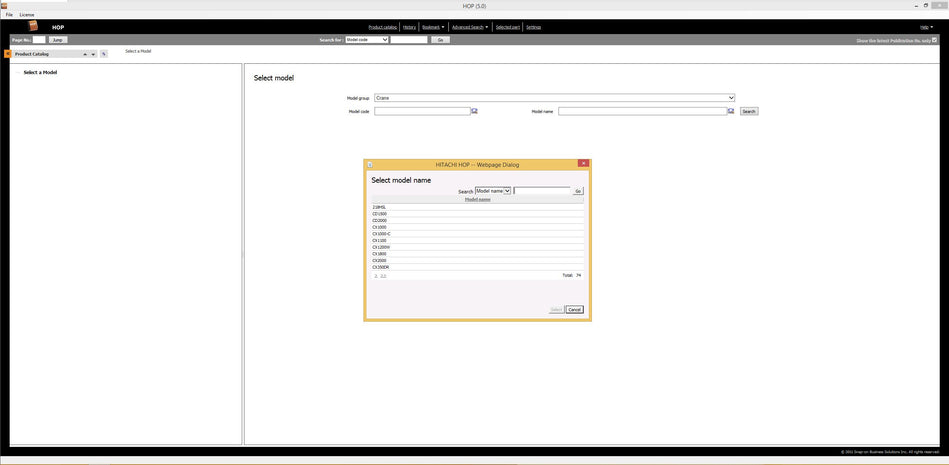Click the Page No. input field
949x465 pixels.
(x=39, y=40)
